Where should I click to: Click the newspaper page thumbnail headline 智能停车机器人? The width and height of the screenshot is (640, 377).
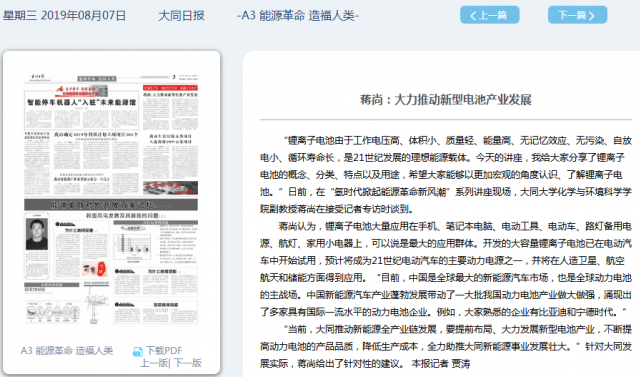click(82, 102)
